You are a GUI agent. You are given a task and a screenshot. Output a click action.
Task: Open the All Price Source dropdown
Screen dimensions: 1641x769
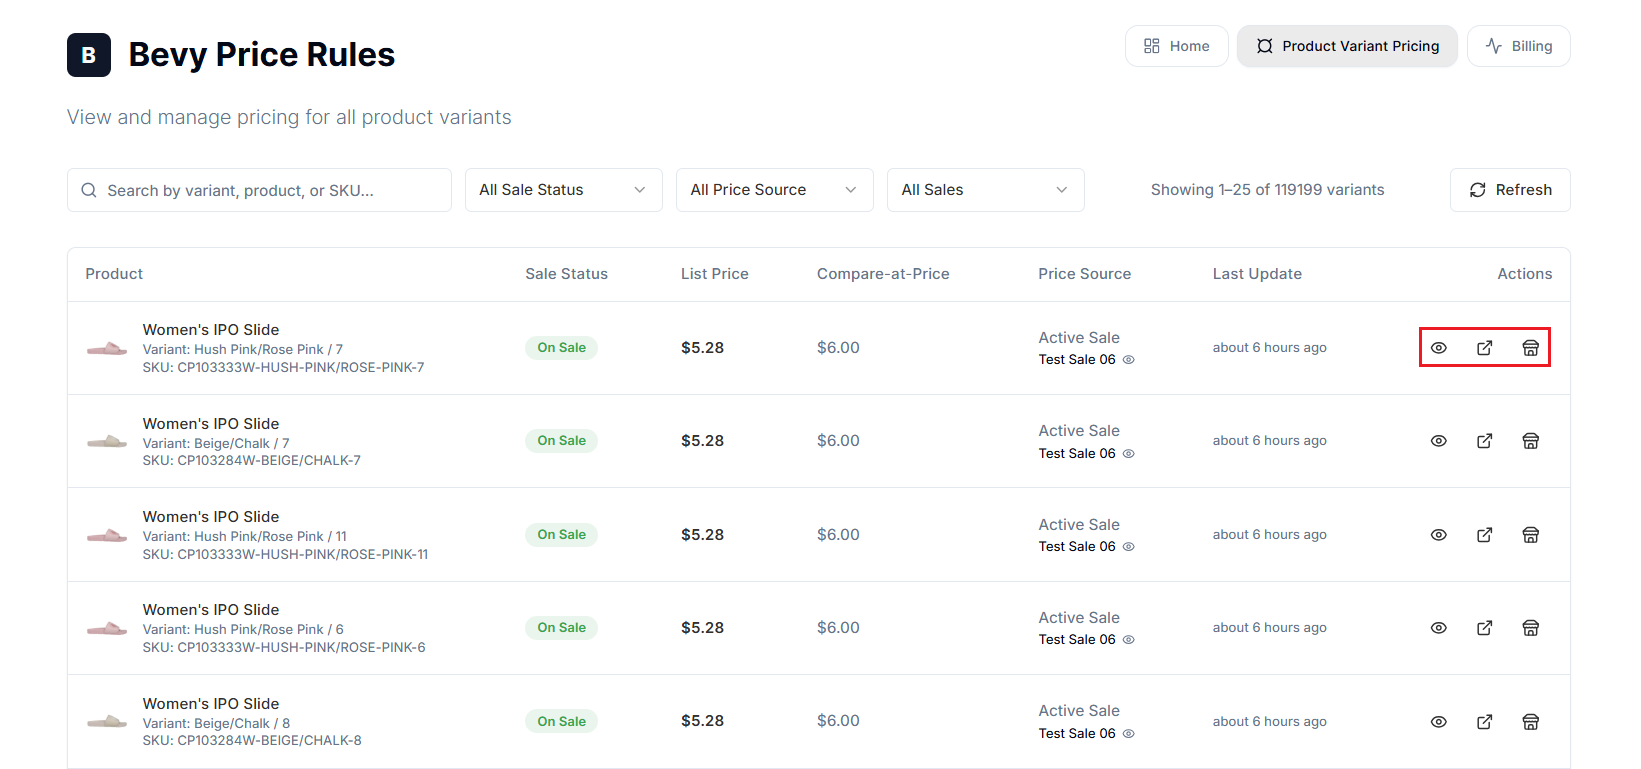coord(775,190)
